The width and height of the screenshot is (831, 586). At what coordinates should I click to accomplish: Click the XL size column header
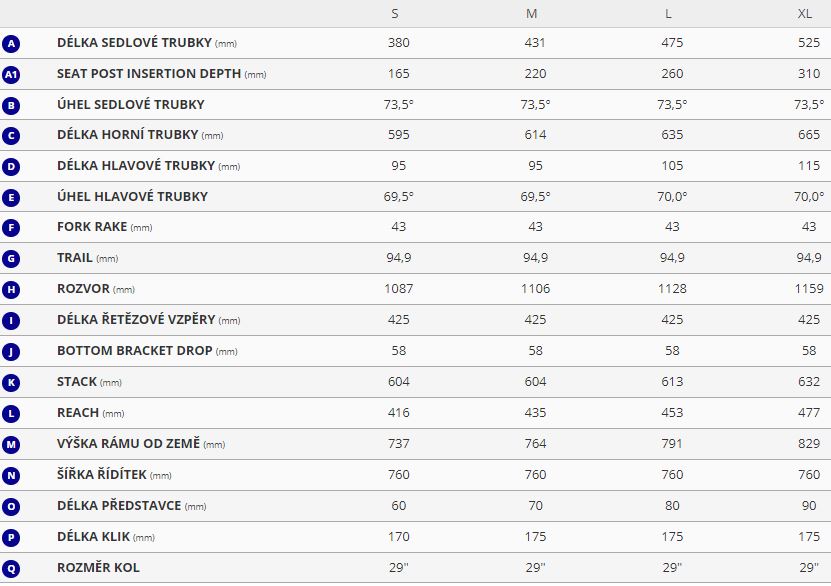point(805,14)
